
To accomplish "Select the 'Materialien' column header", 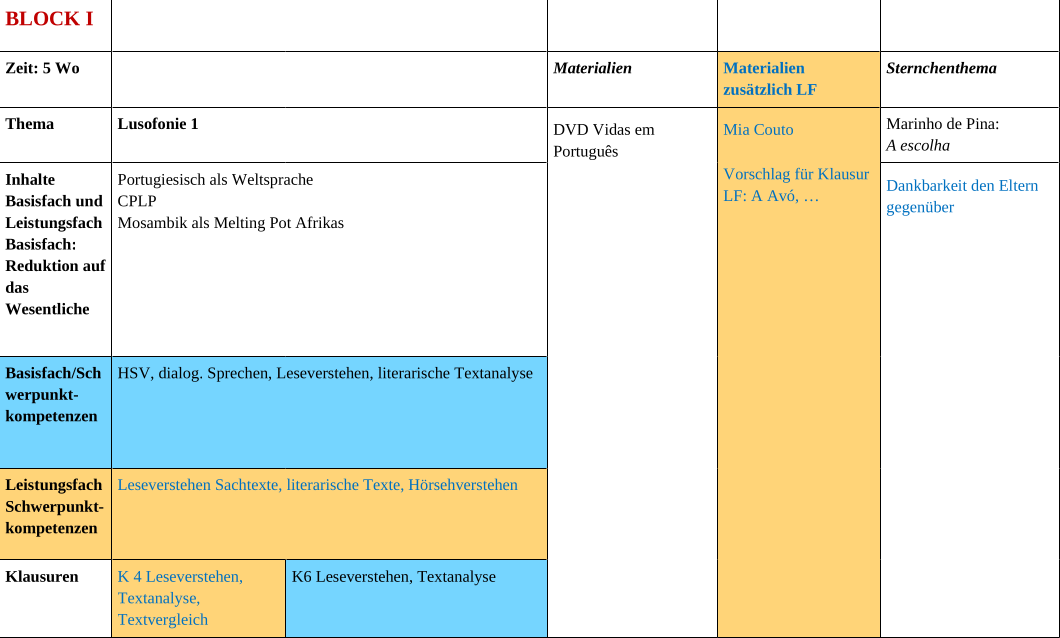I will [592, 68].
